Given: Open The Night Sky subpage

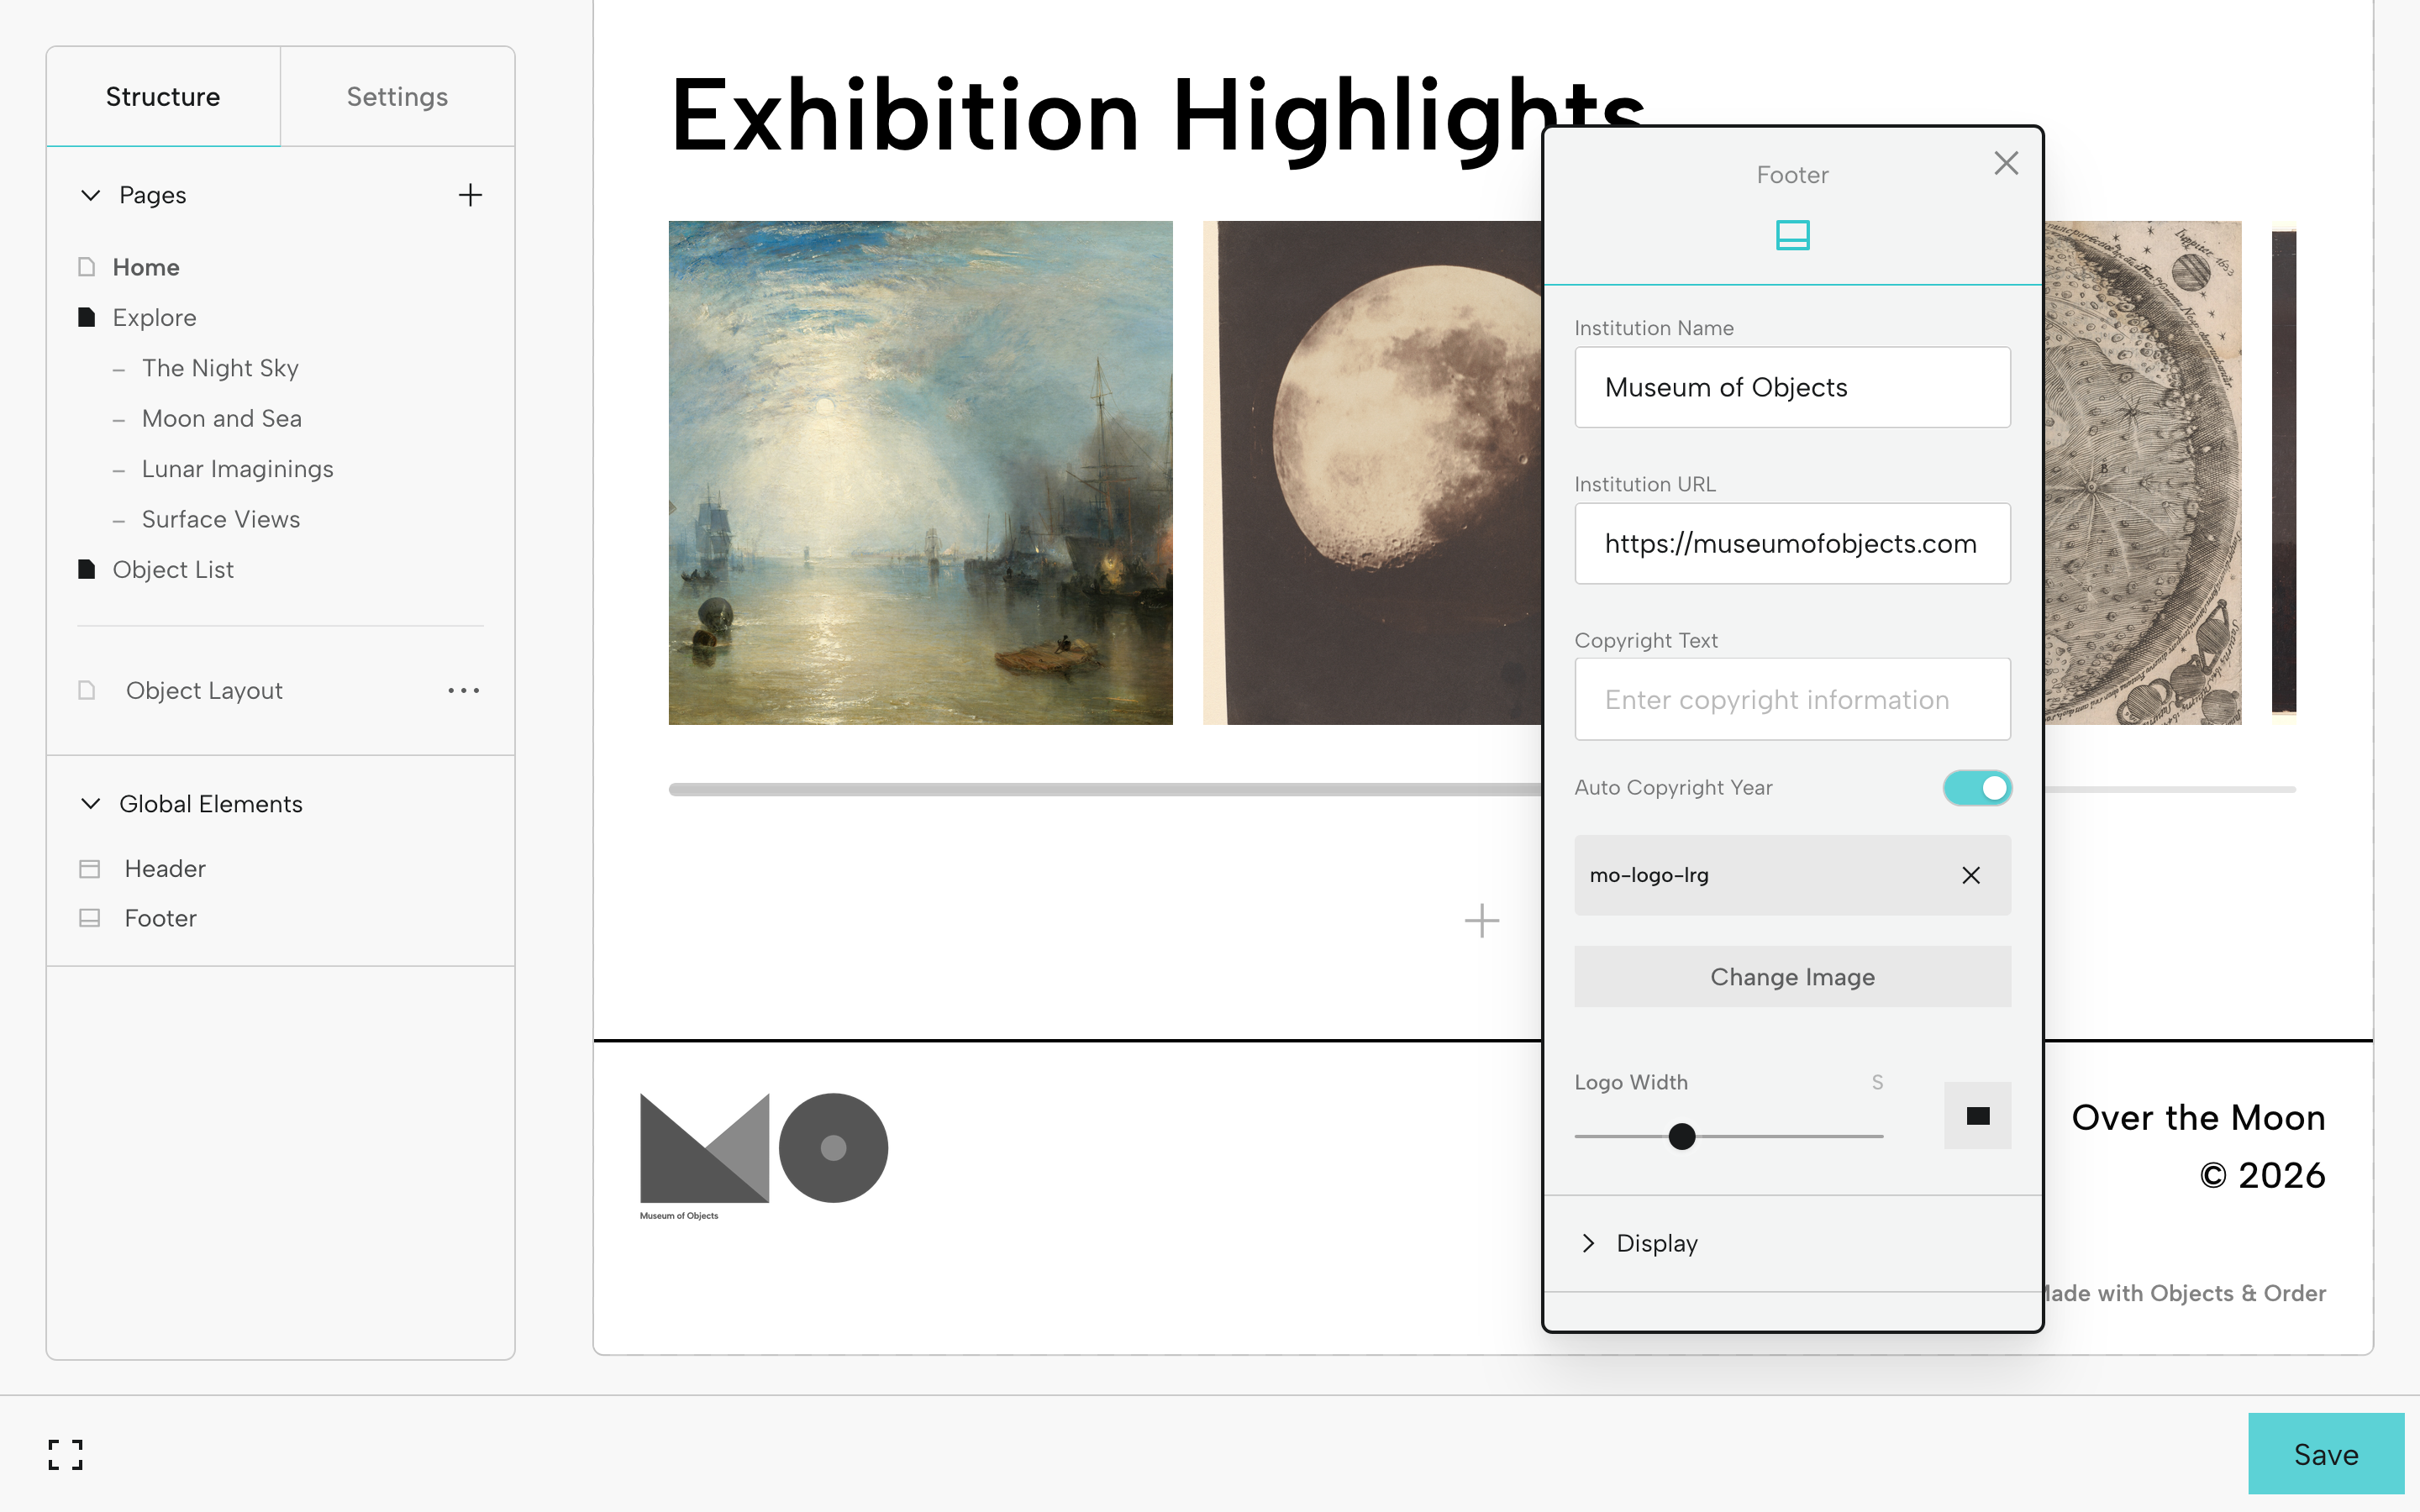Looking at the screenshot, I should [x=220, y=368].
